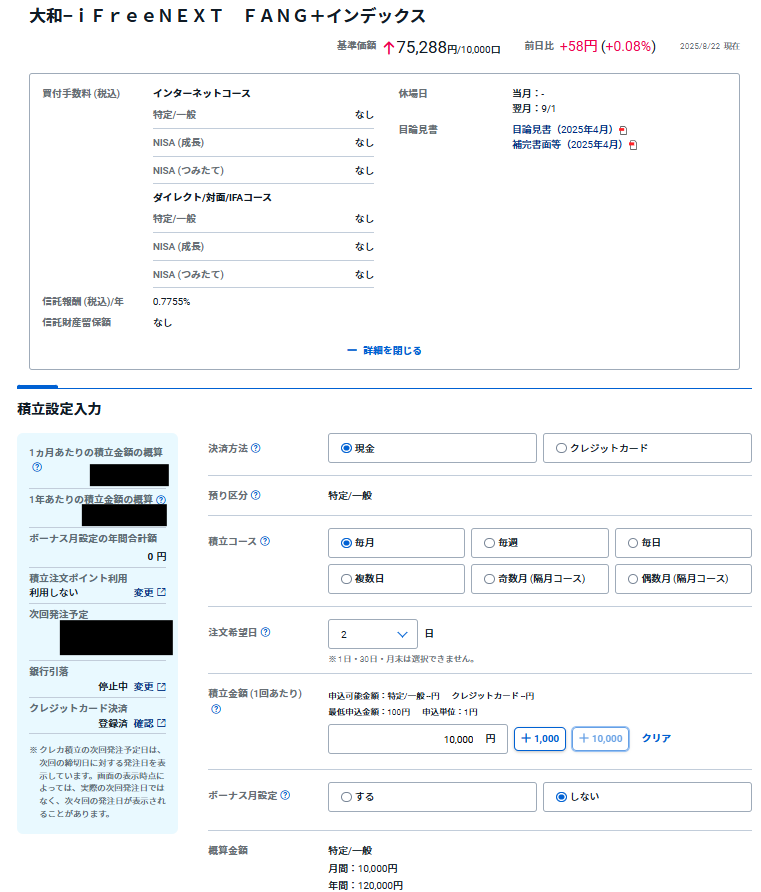Click external link icon beside クレジットカード決済 確認

[x=162, y=723]
